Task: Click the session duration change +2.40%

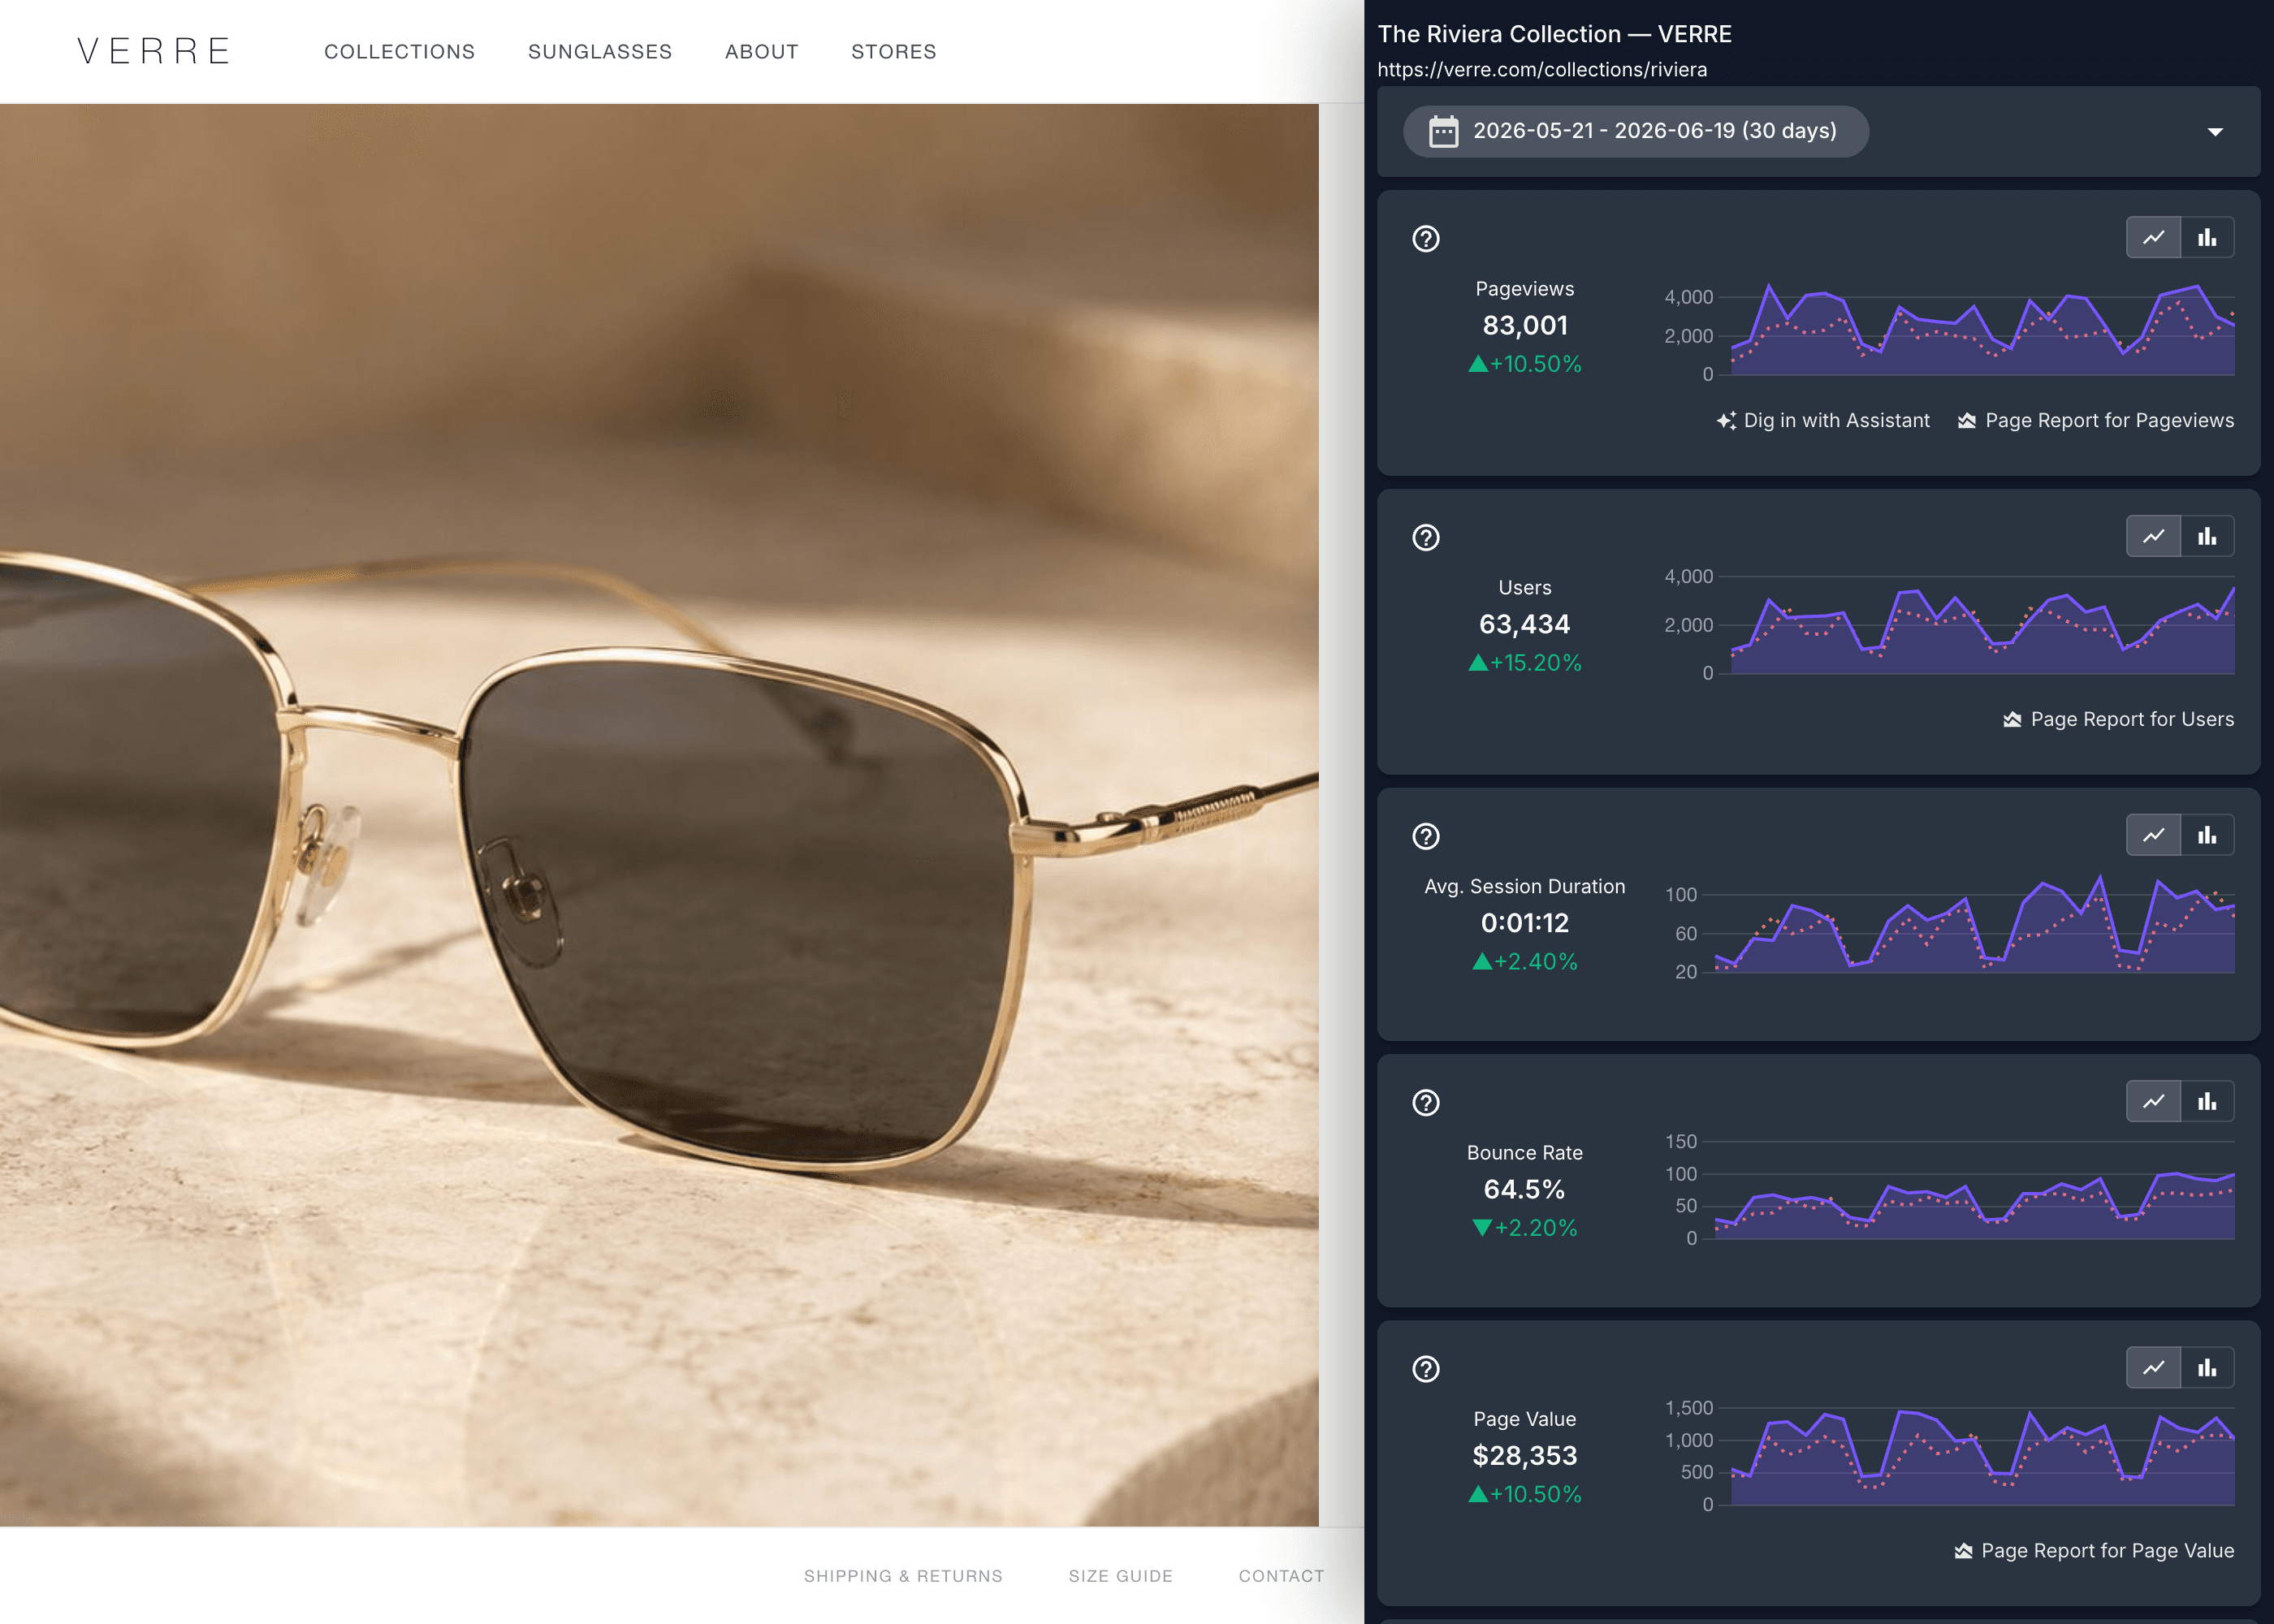Action: (1525, 962)
